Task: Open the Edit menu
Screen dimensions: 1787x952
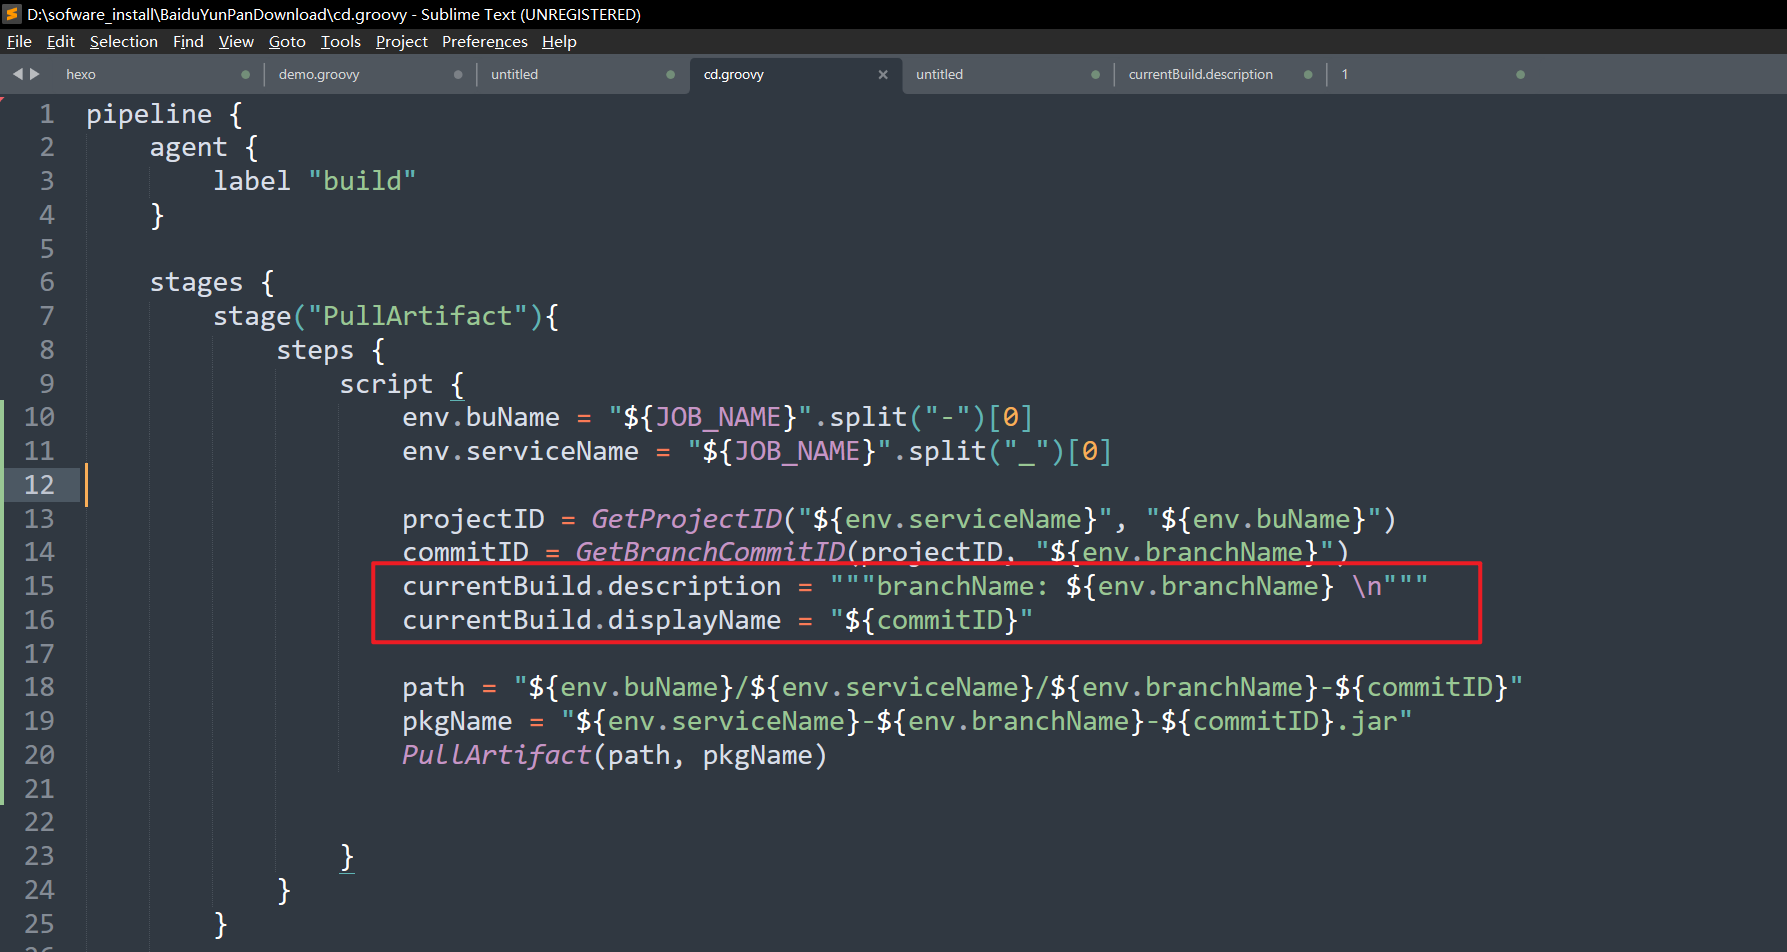Action: tap(60, 41)
